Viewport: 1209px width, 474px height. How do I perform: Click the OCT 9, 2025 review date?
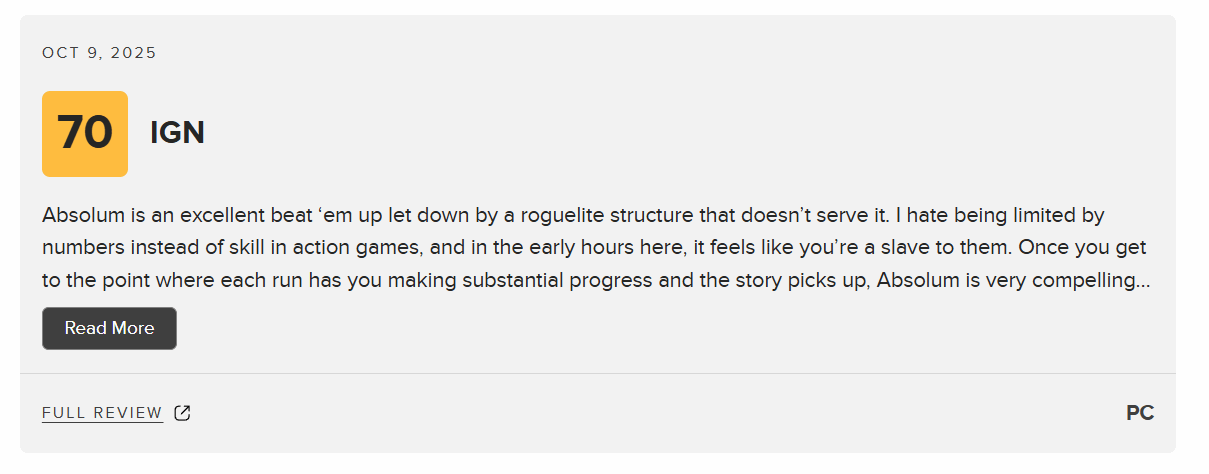[x=99, y=53]
